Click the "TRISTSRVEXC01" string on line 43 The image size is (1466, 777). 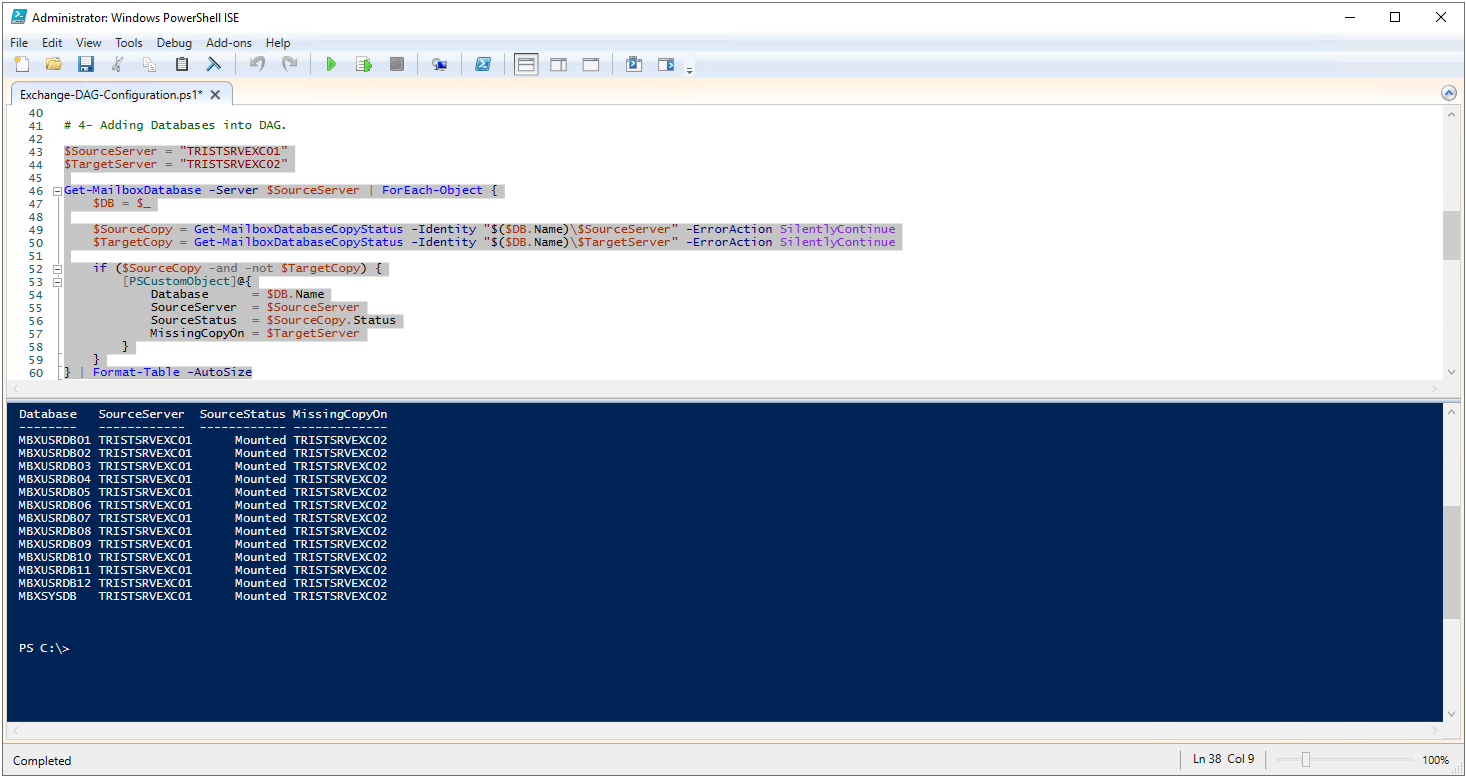[x=233, y=151]
